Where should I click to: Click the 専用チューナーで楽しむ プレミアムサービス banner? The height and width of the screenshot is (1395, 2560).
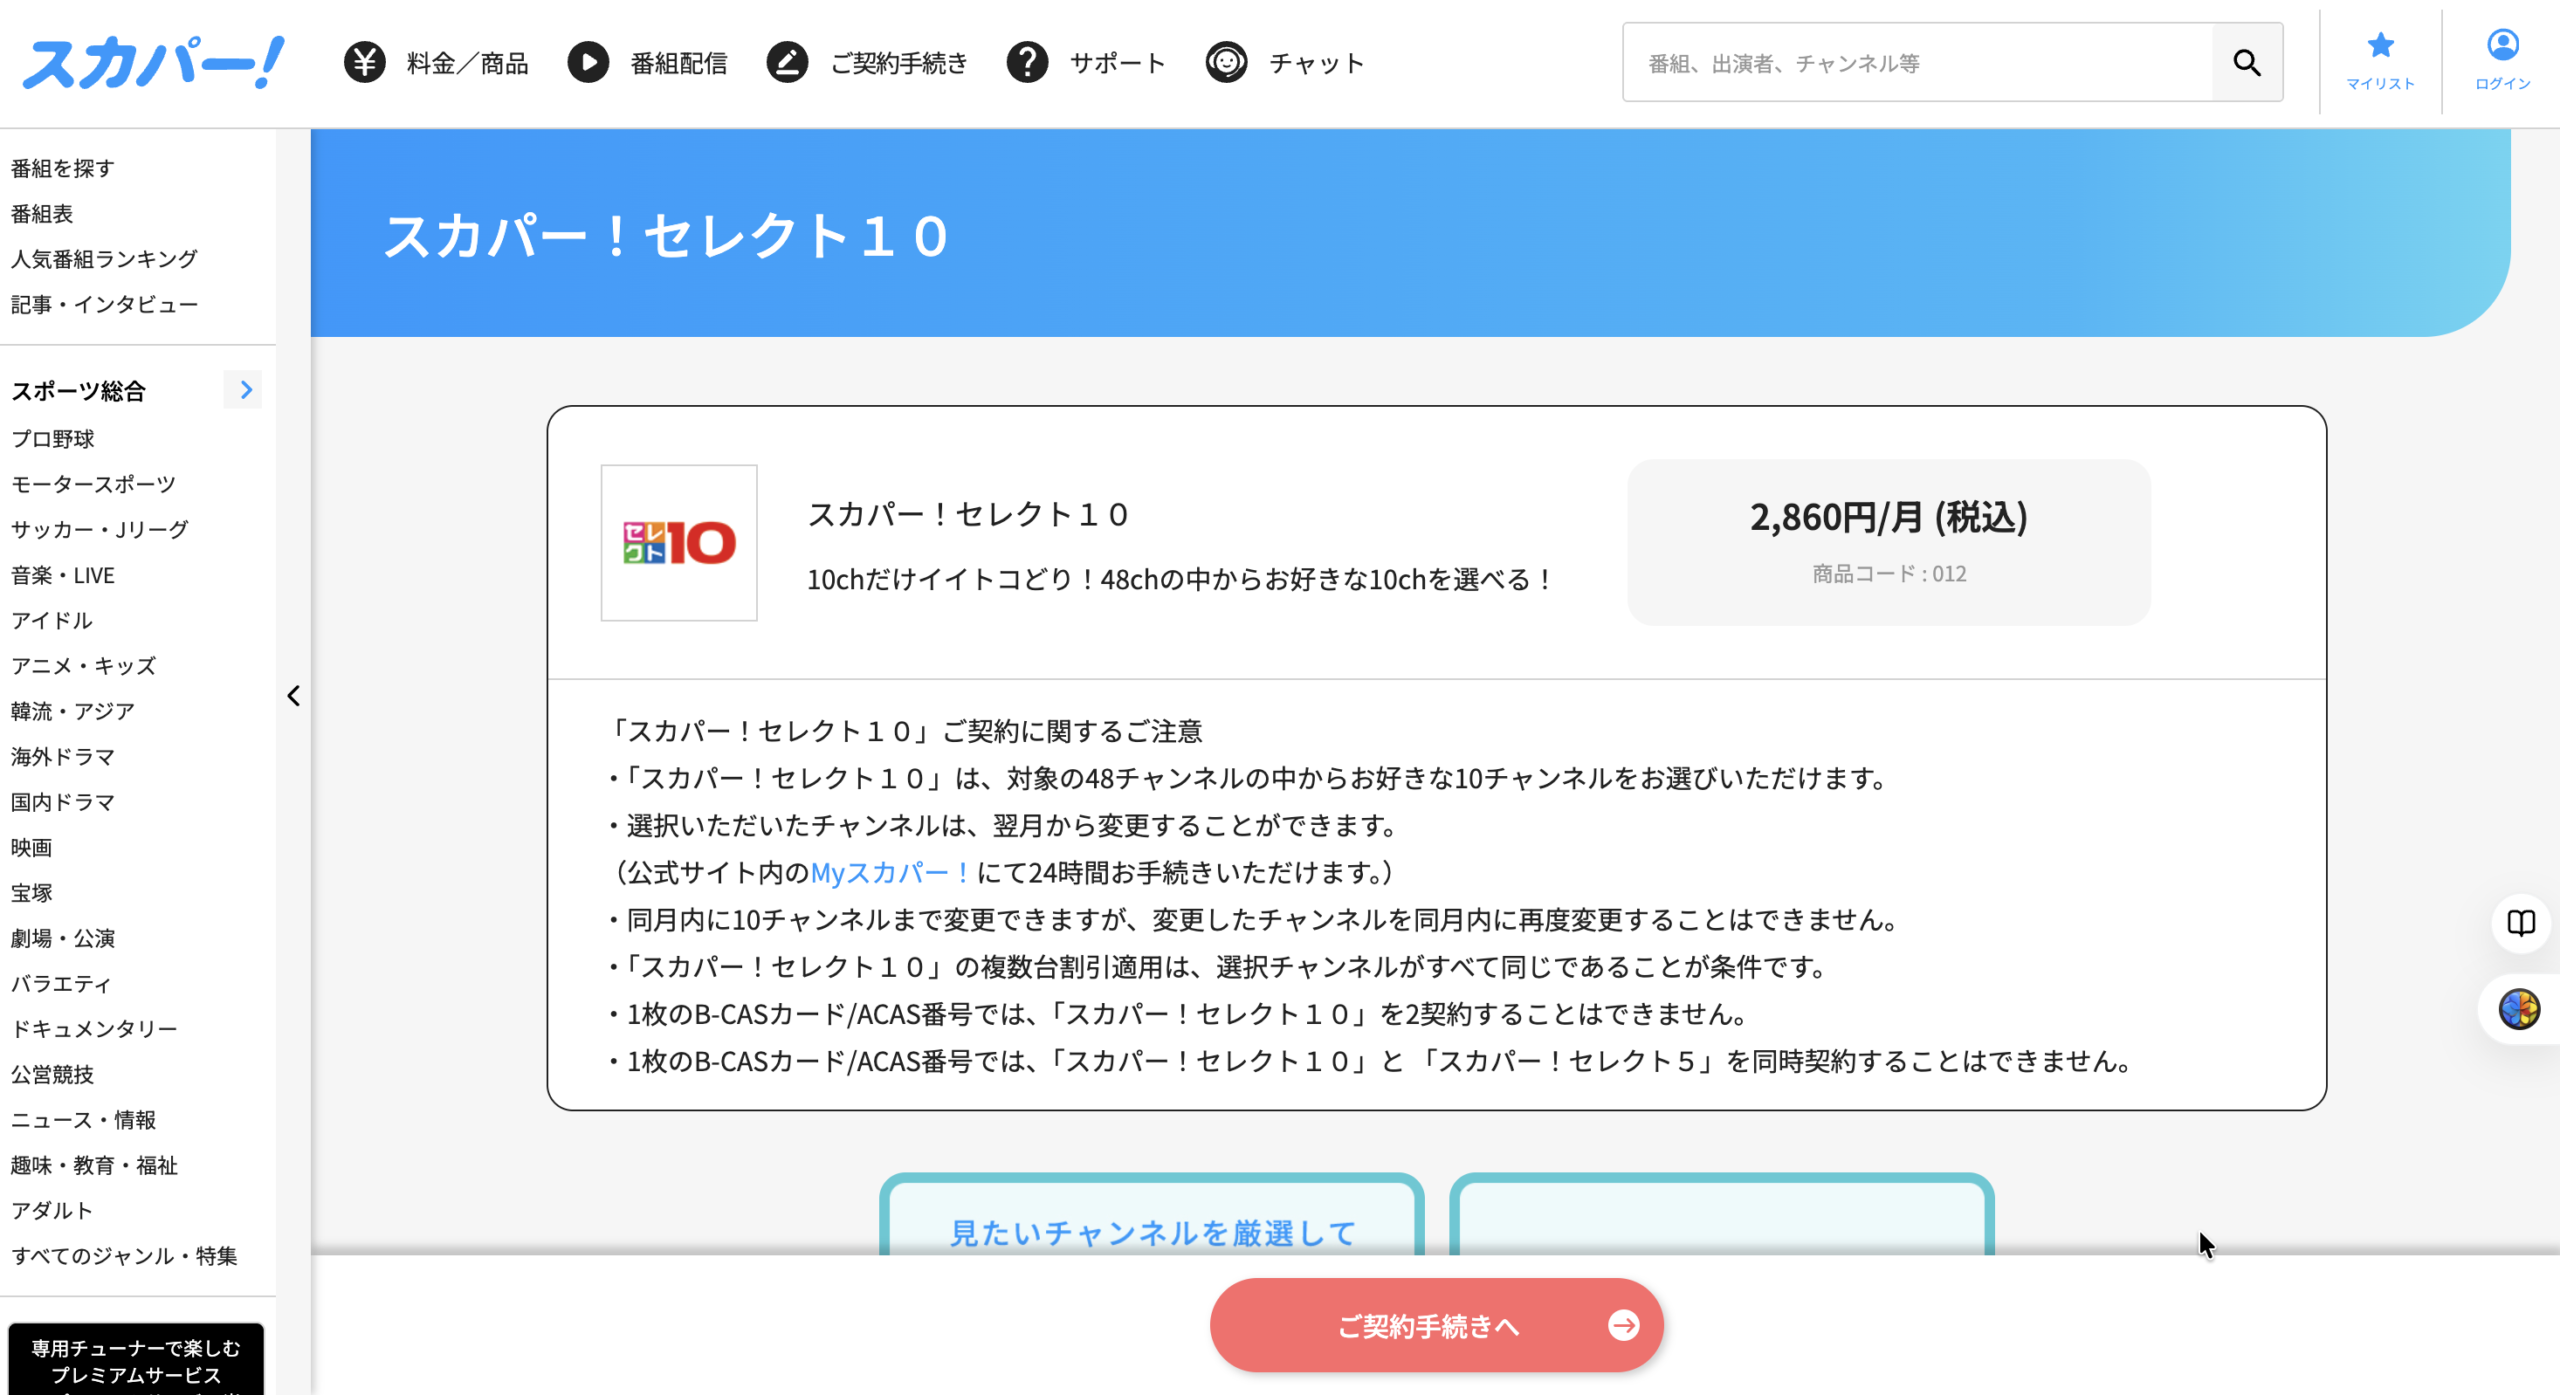tap(136, 1359)
